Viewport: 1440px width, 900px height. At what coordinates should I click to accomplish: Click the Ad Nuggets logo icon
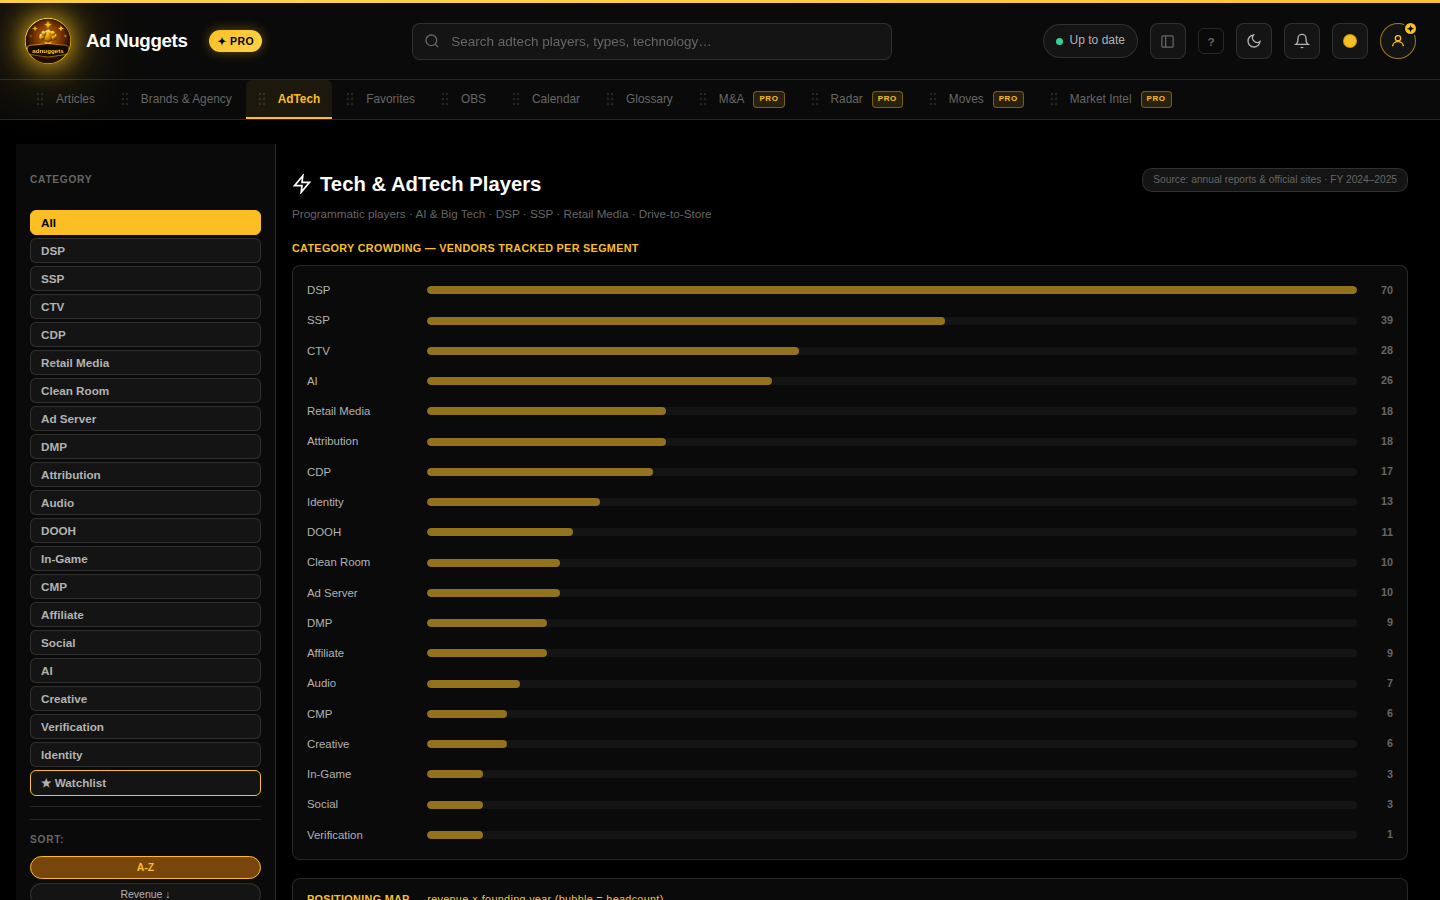[48, 41]
